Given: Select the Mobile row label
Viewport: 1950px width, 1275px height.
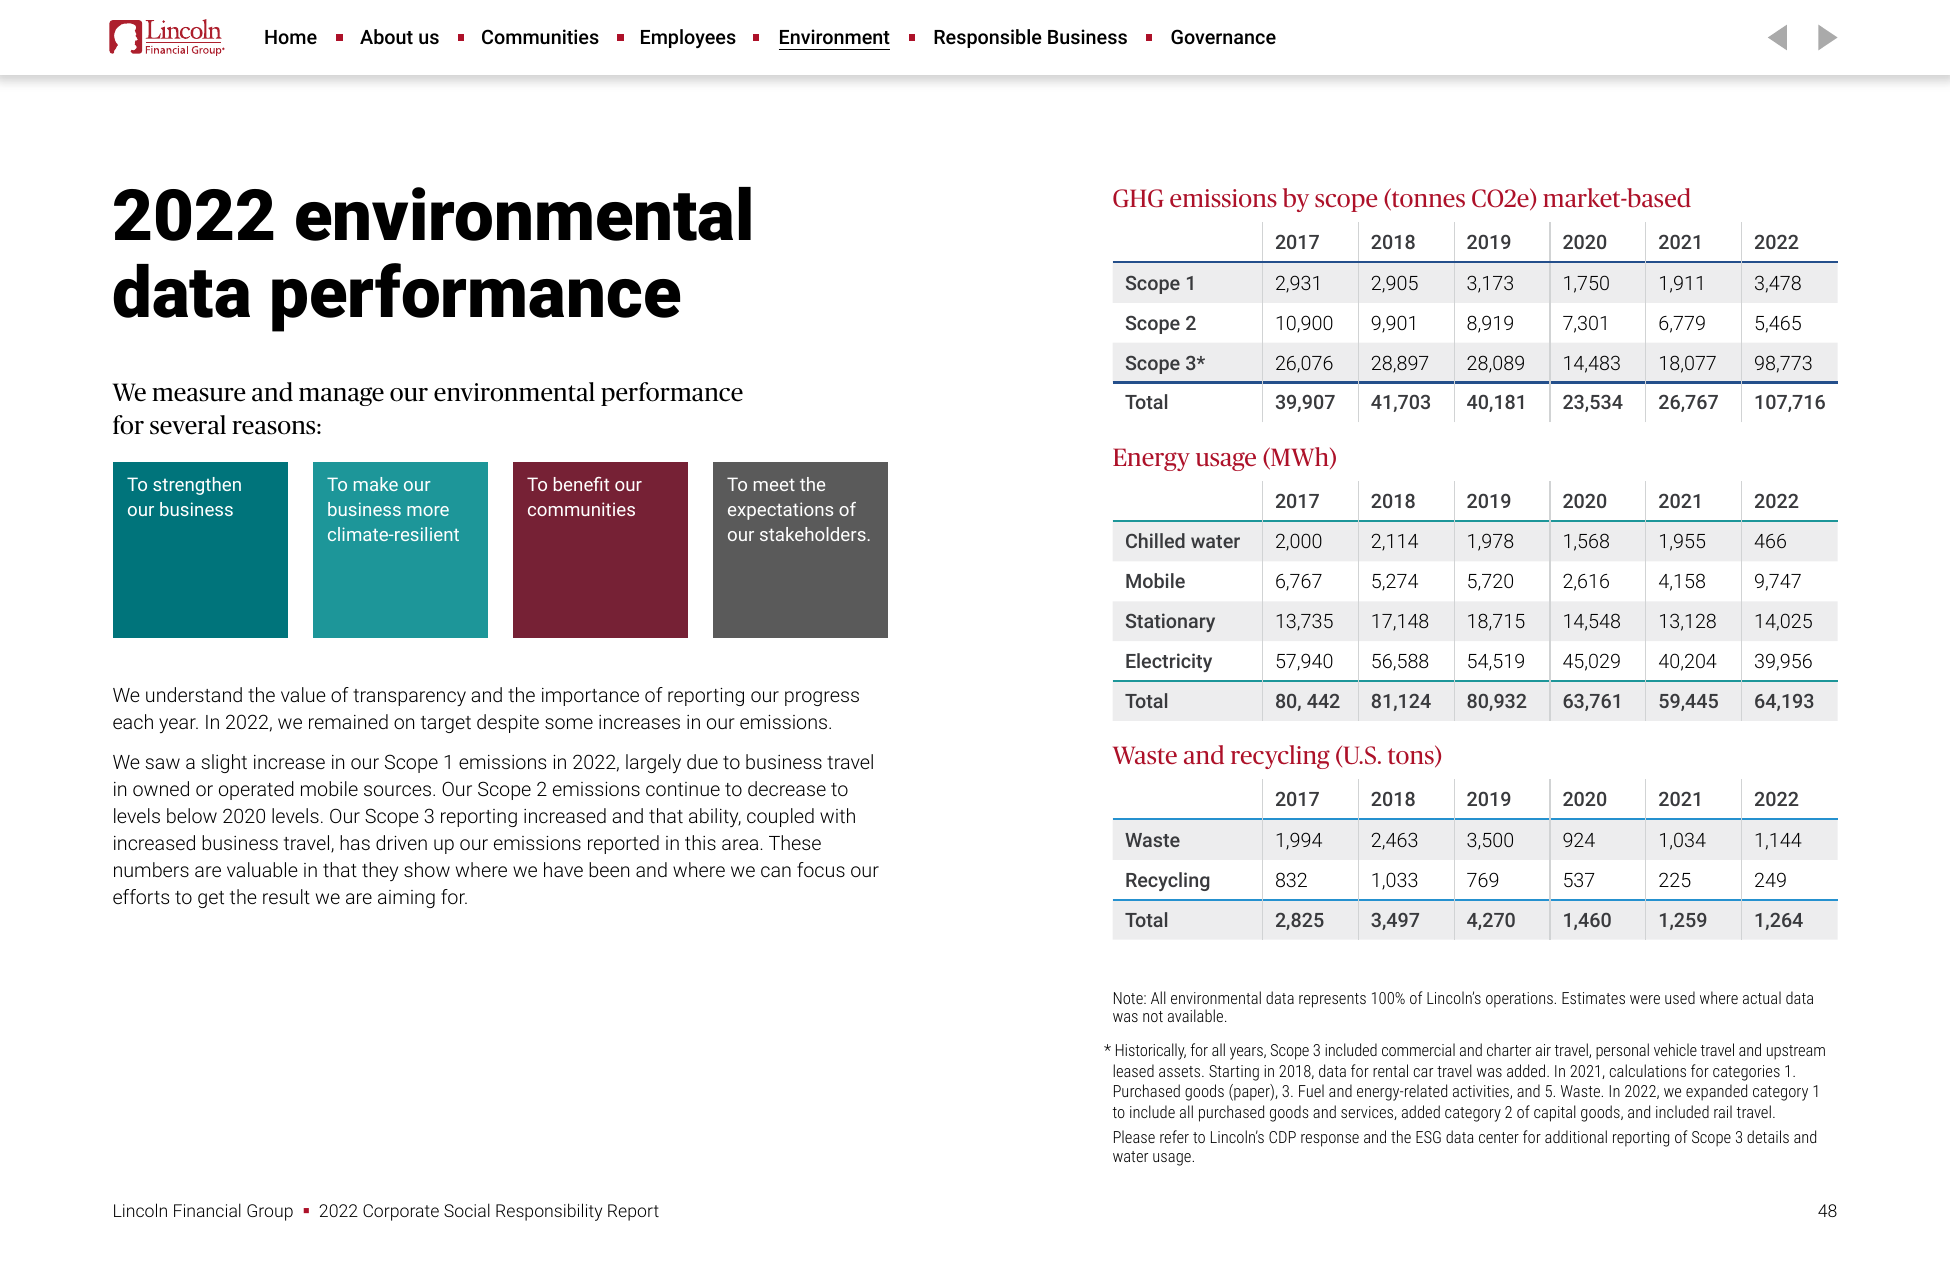Looking at the screenshot, I should tap(1155, 581).
